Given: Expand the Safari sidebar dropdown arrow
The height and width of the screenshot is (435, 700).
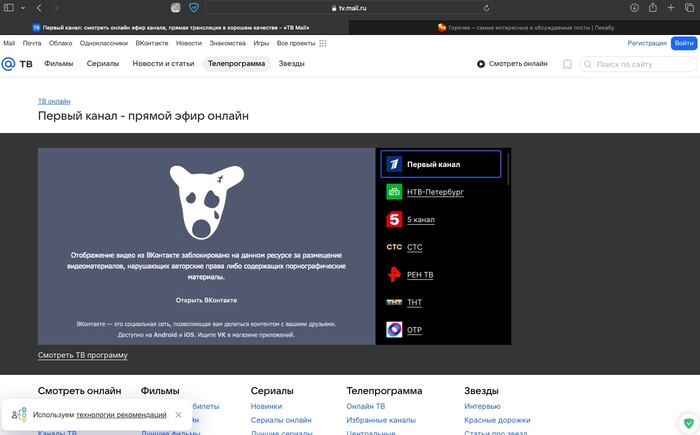Looking at the screenshot, I should tap(23, 8).
